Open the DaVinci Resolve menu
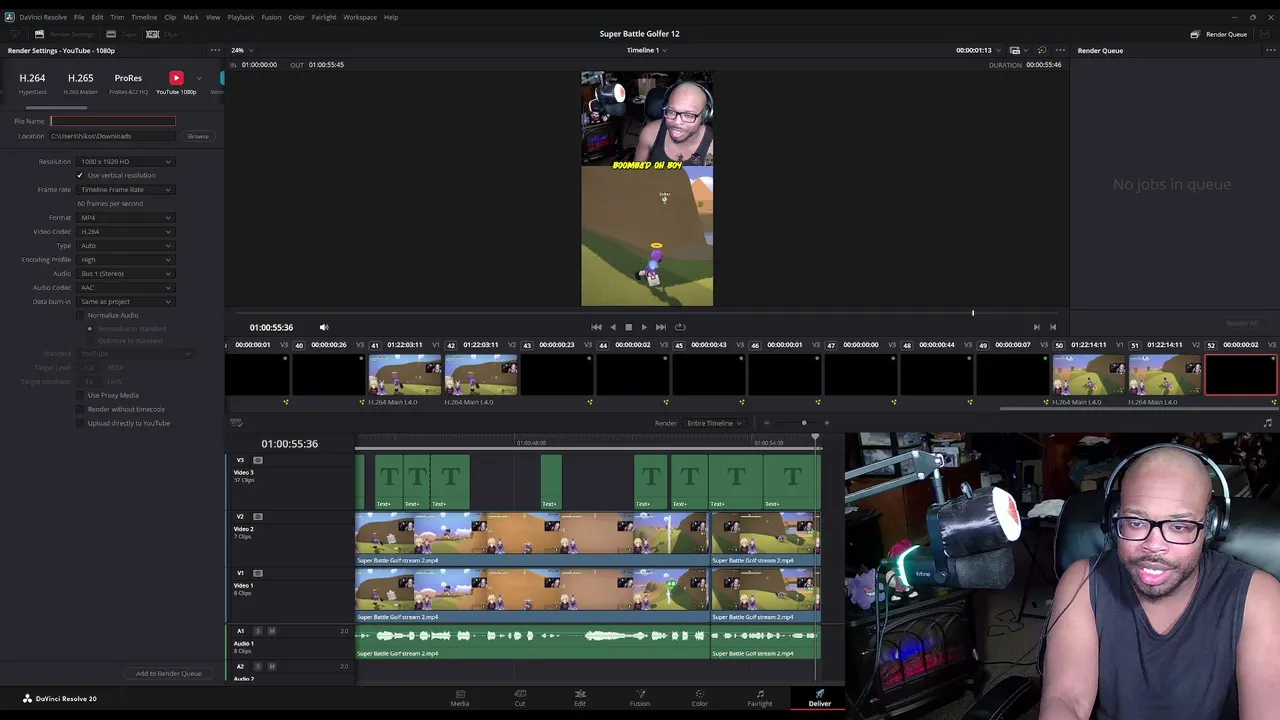Screen dimensions: 1280x720 pyautogui.click(x=43, y=17)
